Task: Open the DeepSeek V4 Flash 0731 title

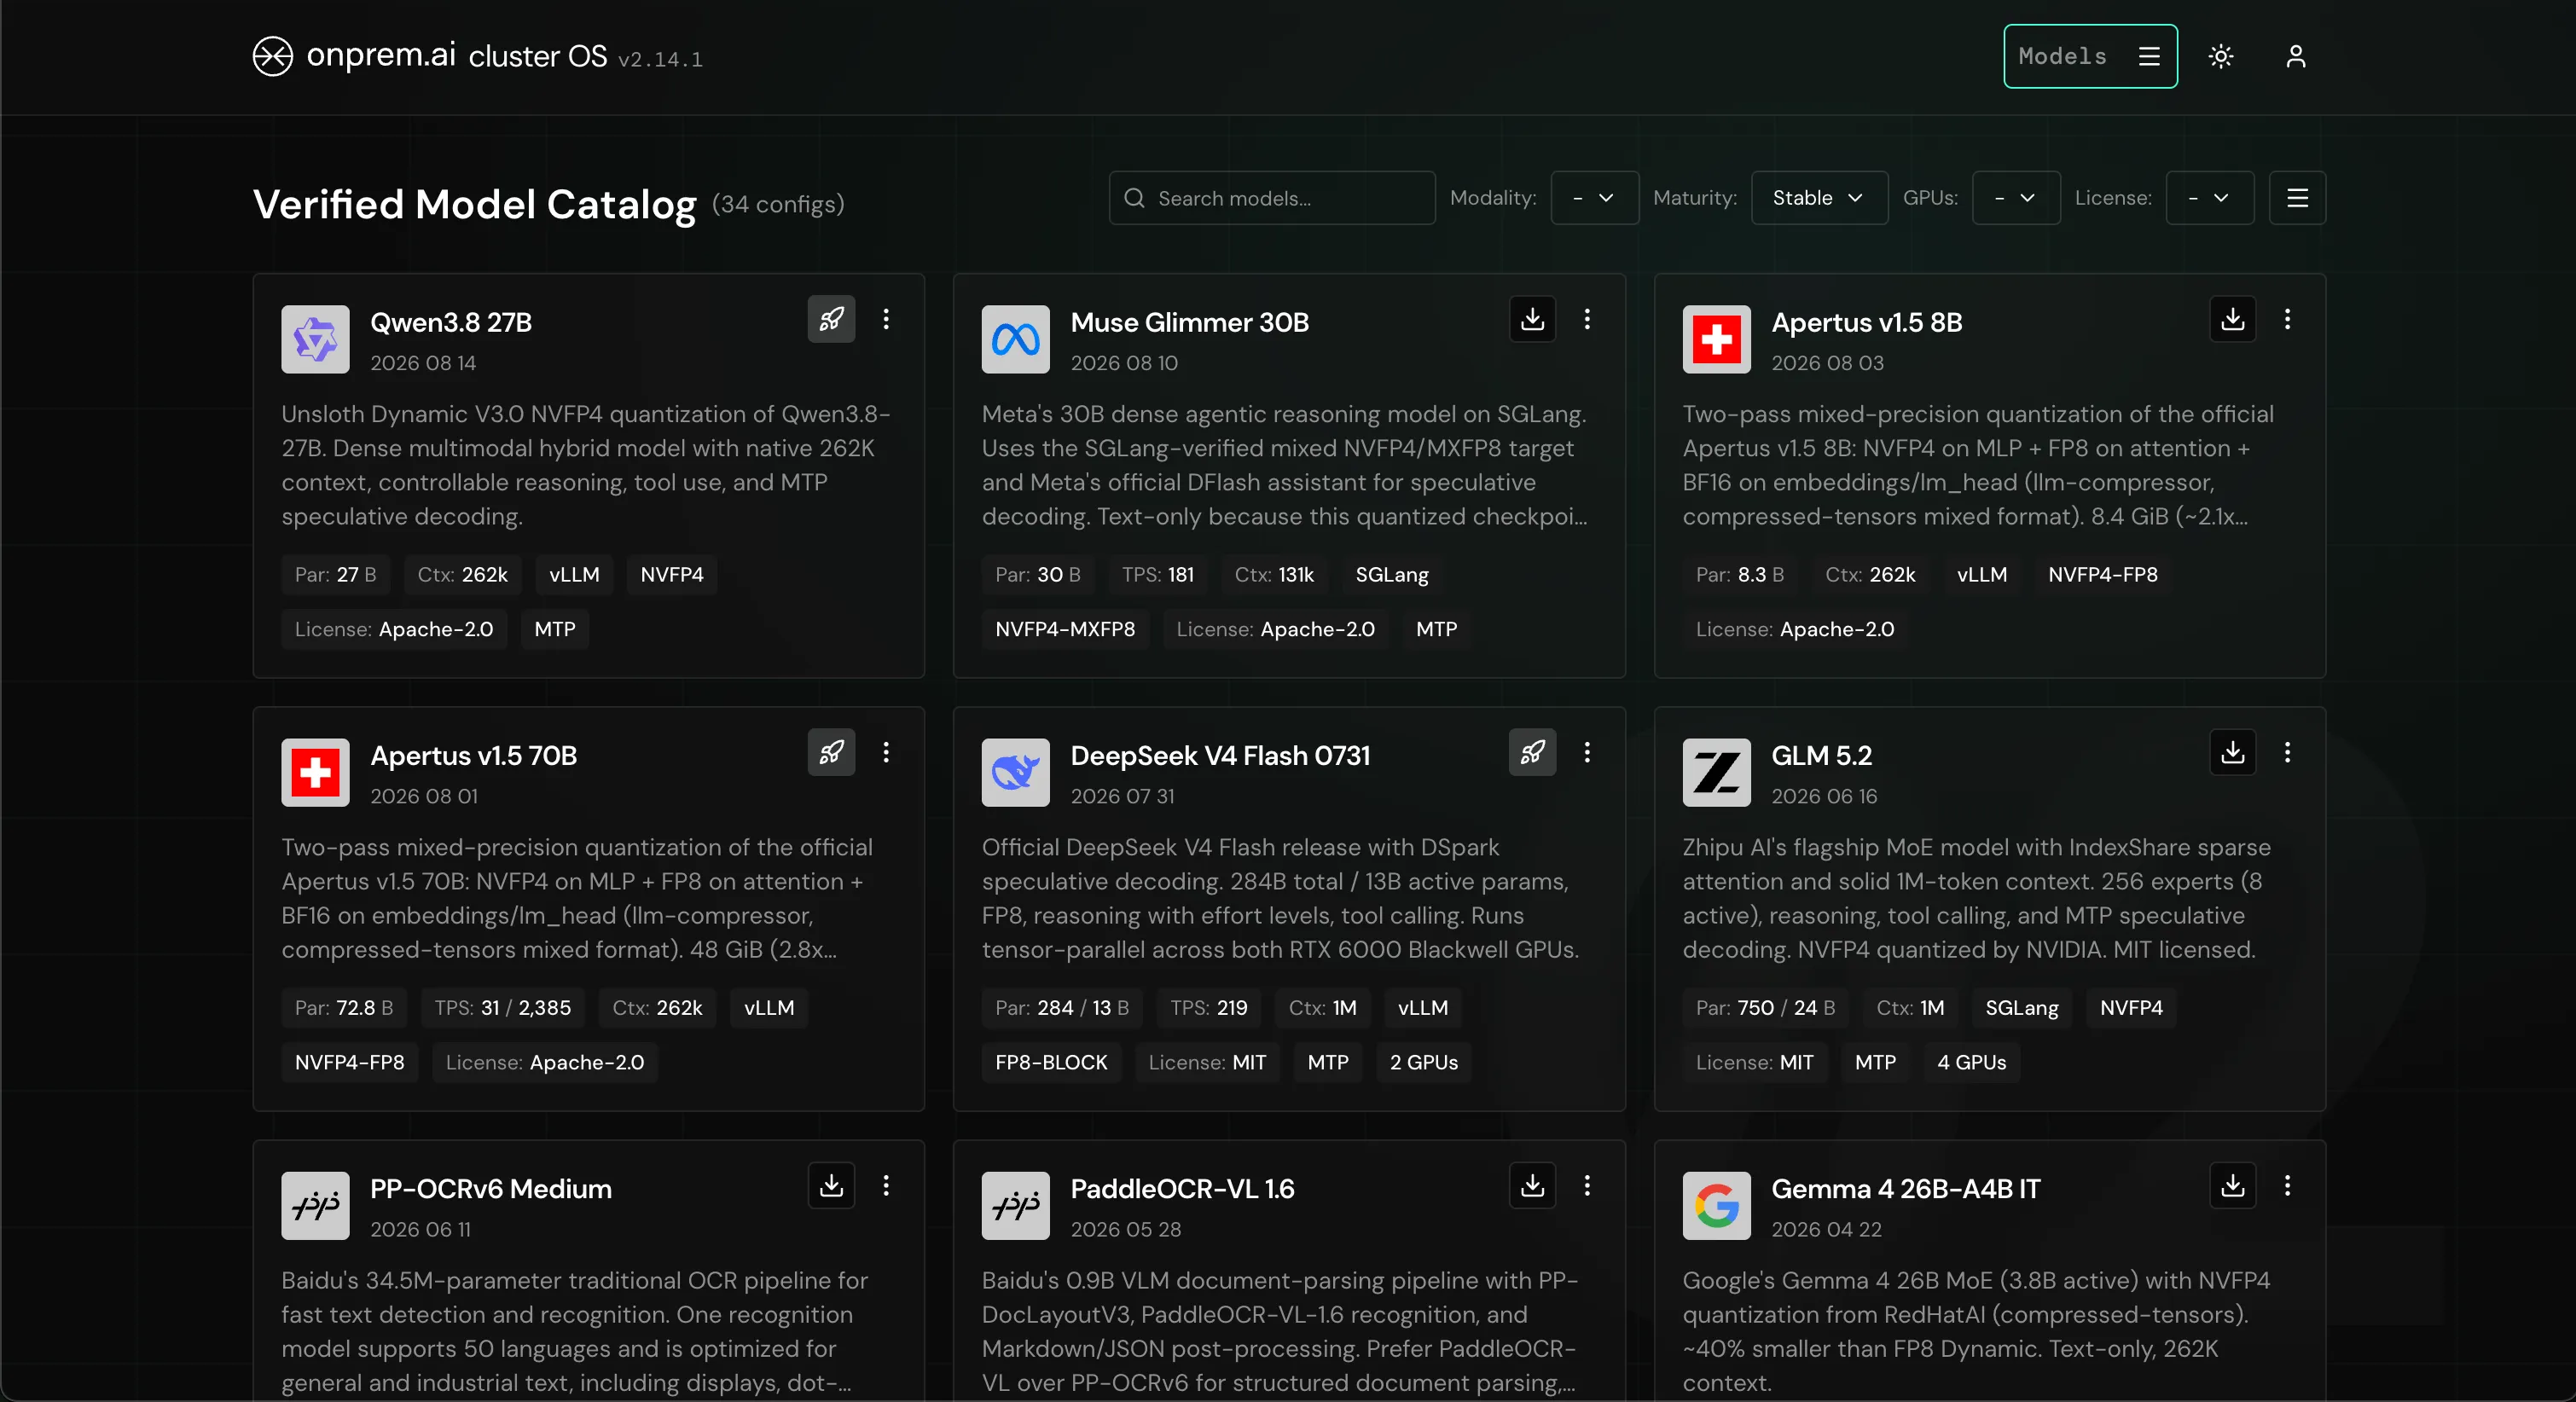Action: click(1220, 755)
